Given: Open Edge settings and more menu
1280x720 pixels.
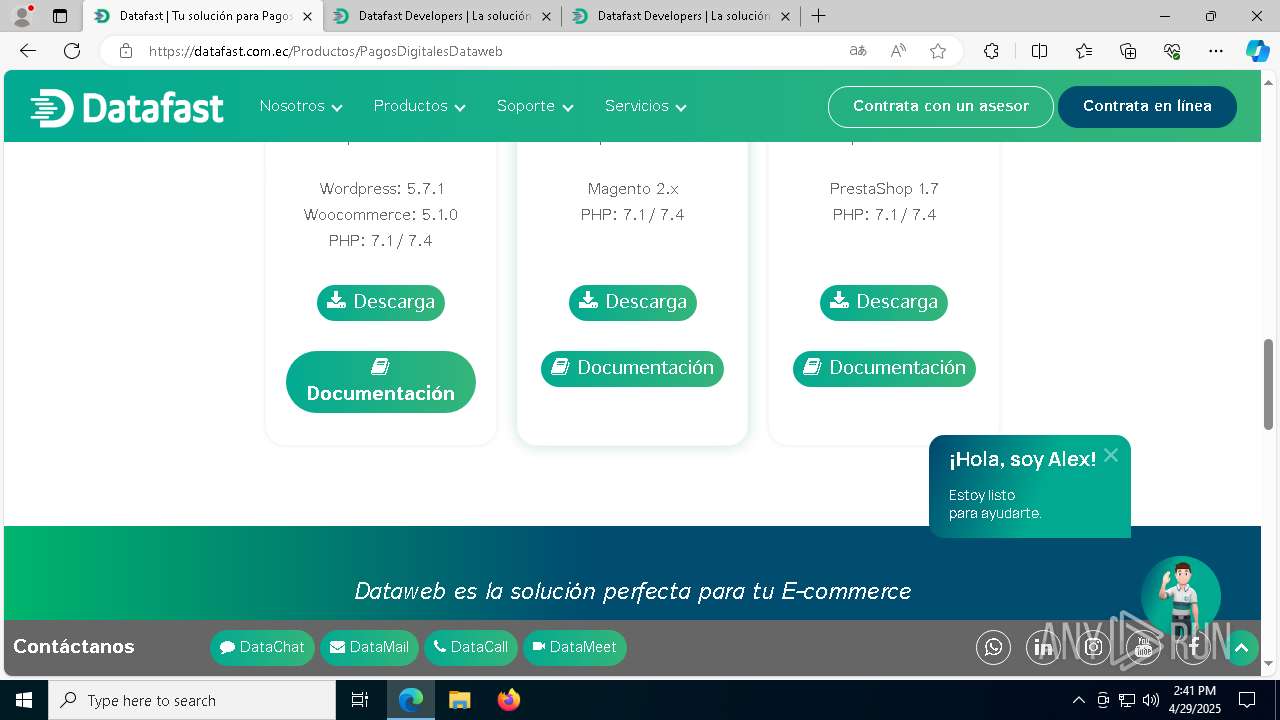Looking at the screenshot, I should [x=1216, y=51].
